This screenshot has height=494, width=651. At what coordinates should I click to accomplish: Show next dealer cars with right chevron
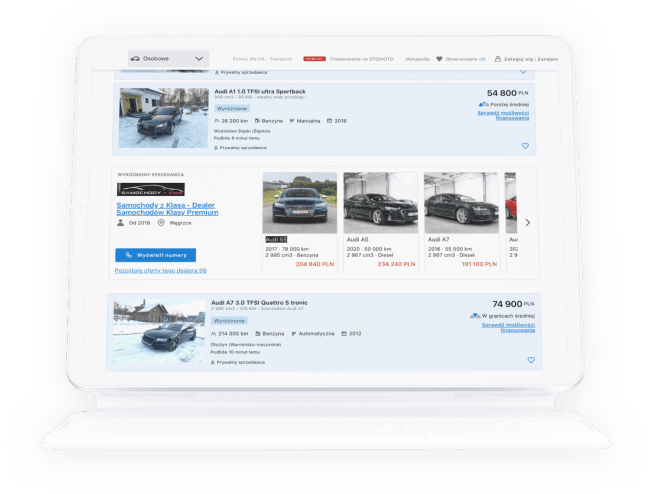[x=528, y=223]
